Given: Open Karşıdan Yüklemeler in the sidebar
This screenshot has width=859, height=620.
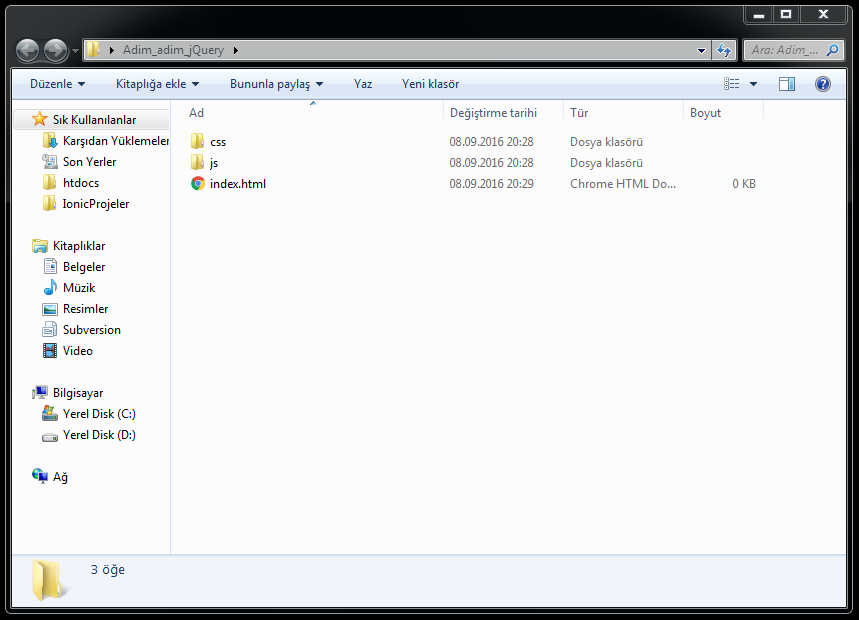Looking at the screenshot, I should tap(116, 141).
